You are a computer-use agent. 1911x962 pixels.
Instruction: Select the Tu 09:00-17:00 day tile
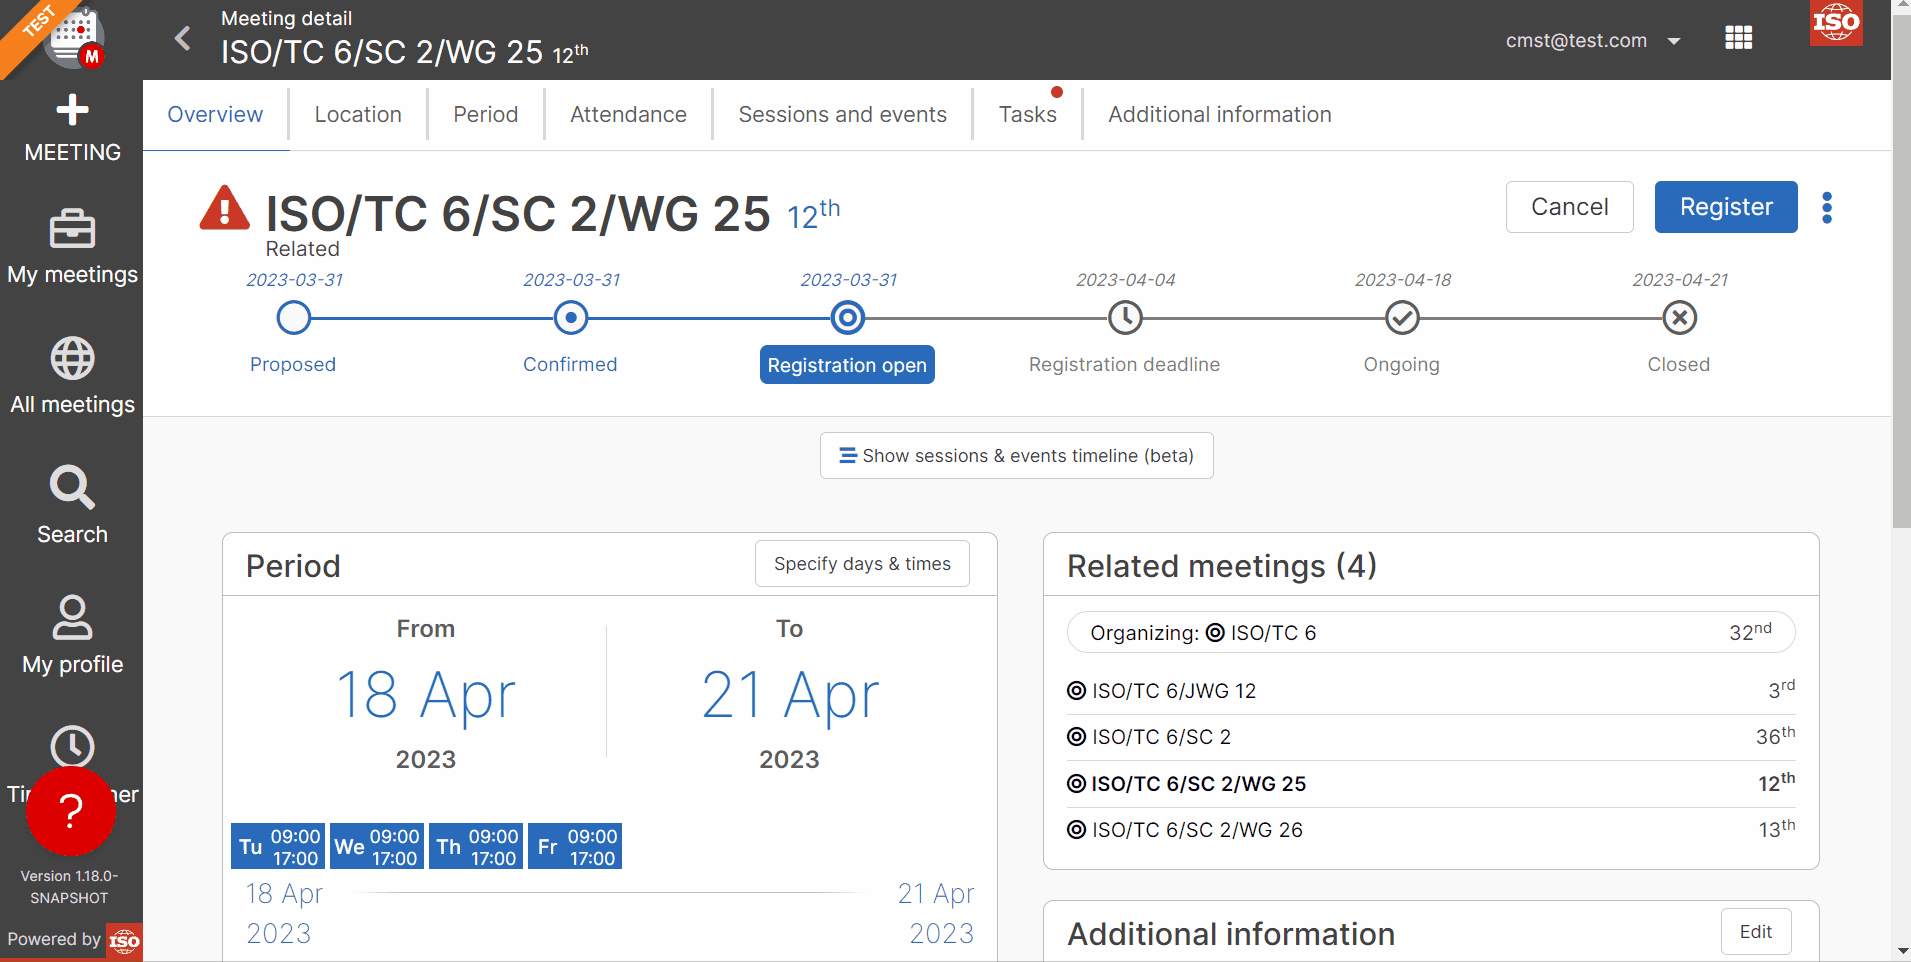point(278,846)
